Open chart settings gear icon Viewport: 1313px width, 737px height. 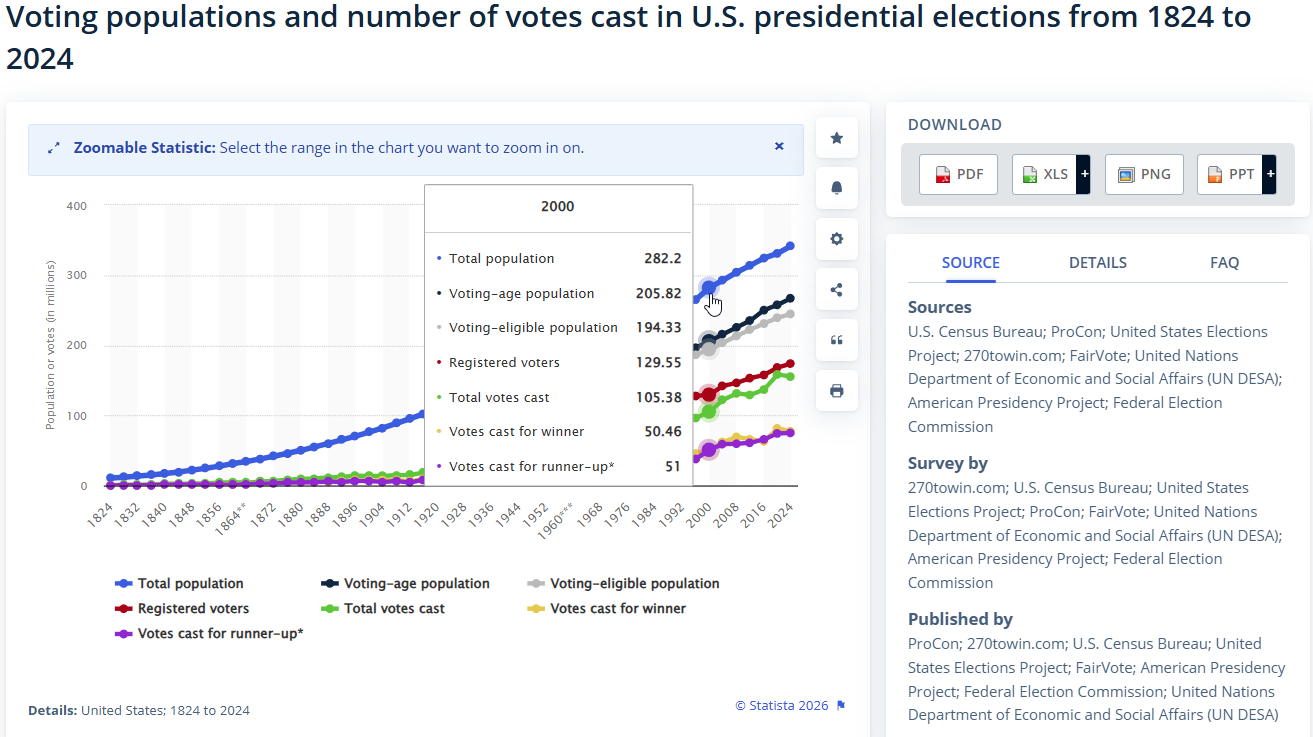(x=837, y=239)
